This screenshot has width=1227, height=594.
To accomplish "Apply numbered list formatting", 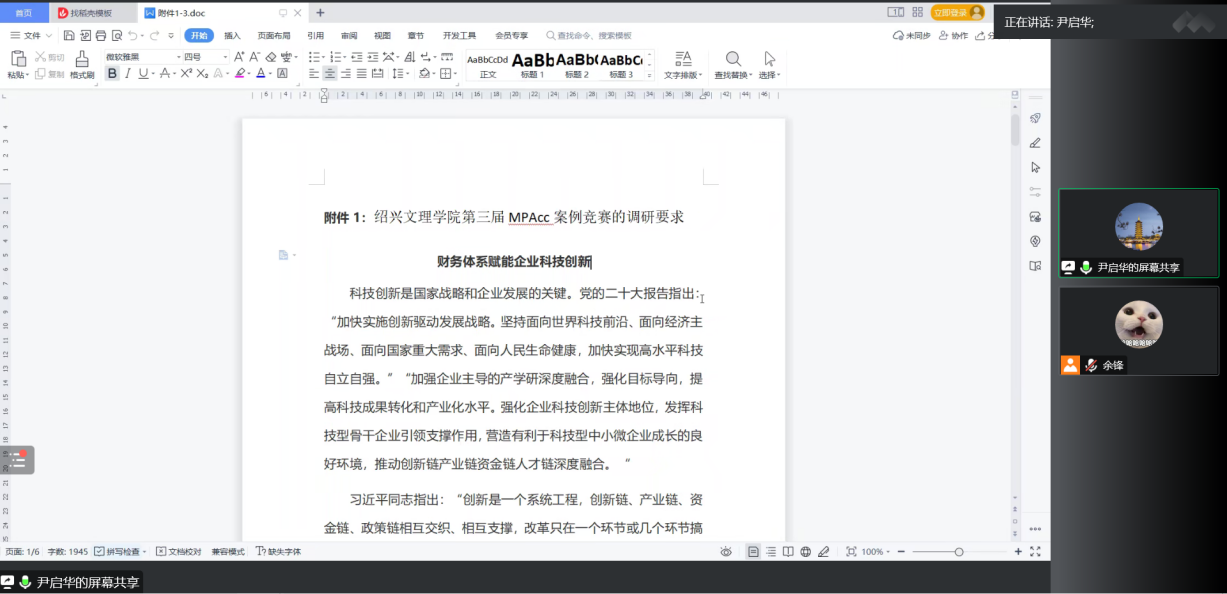I will pos(336,57).
